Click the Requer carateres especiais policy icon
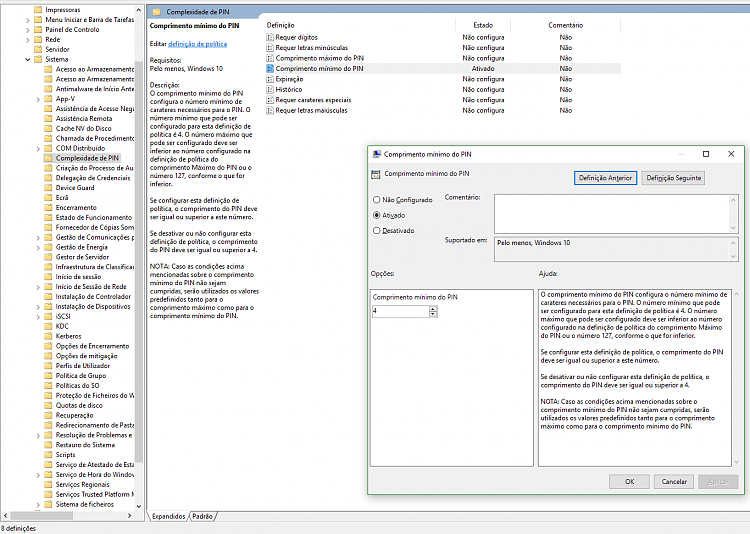This screenshot has width=750, height=534. 270,100
